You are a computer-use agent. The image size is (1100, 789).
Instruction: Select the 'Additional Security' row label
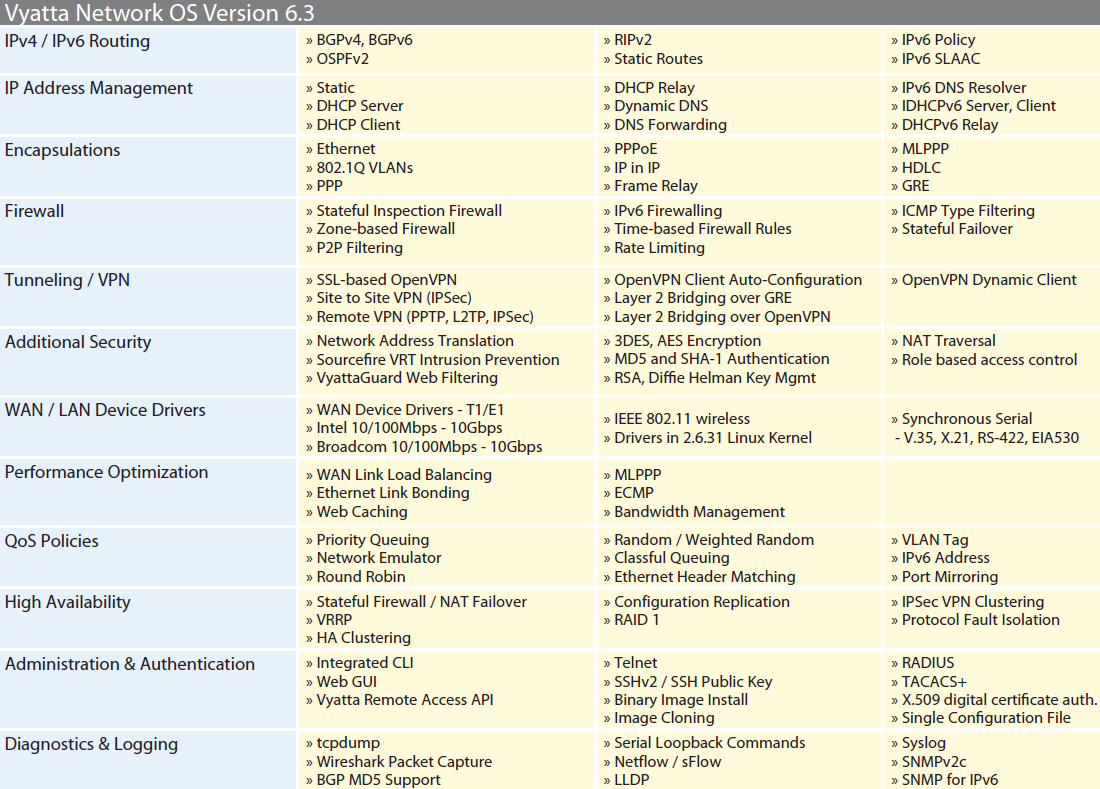(78, 342)
